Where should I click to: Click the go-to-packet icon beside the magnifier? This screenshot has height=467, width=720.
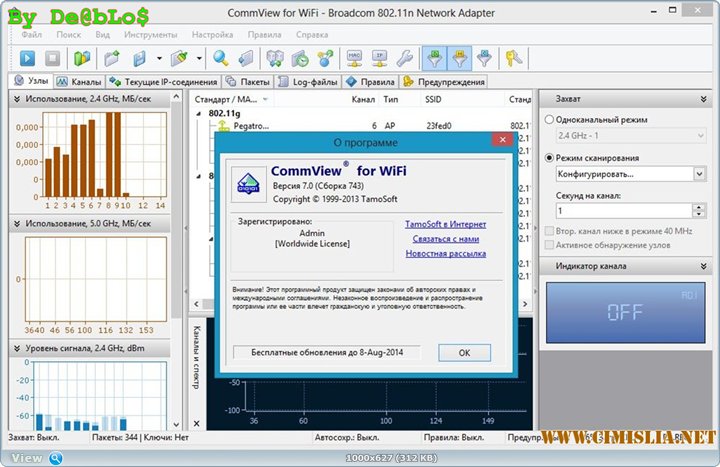(x=247, y=58)
